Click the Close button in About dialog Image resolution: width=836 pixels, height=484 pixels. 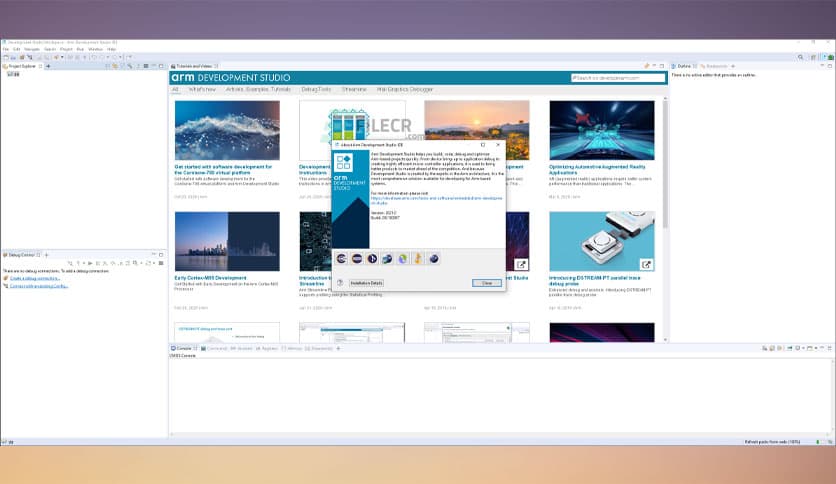[x=487, y=283]
